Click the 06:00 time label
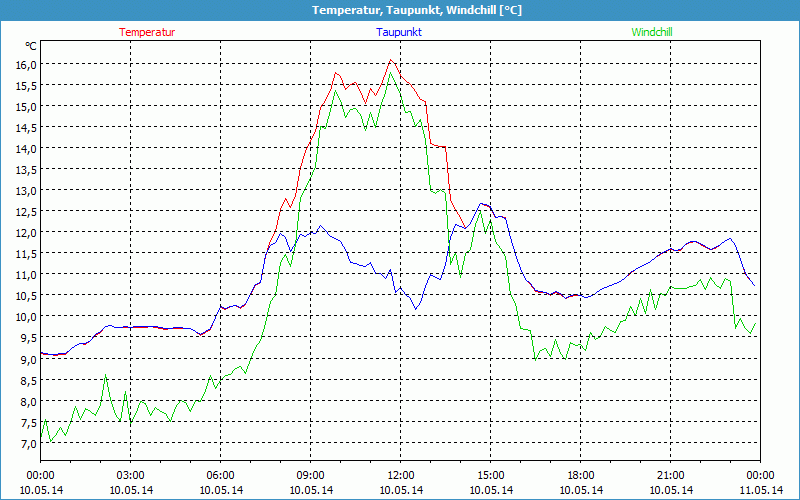The width and height of the screenshot is (800, 500). click(x=221, y=475)
